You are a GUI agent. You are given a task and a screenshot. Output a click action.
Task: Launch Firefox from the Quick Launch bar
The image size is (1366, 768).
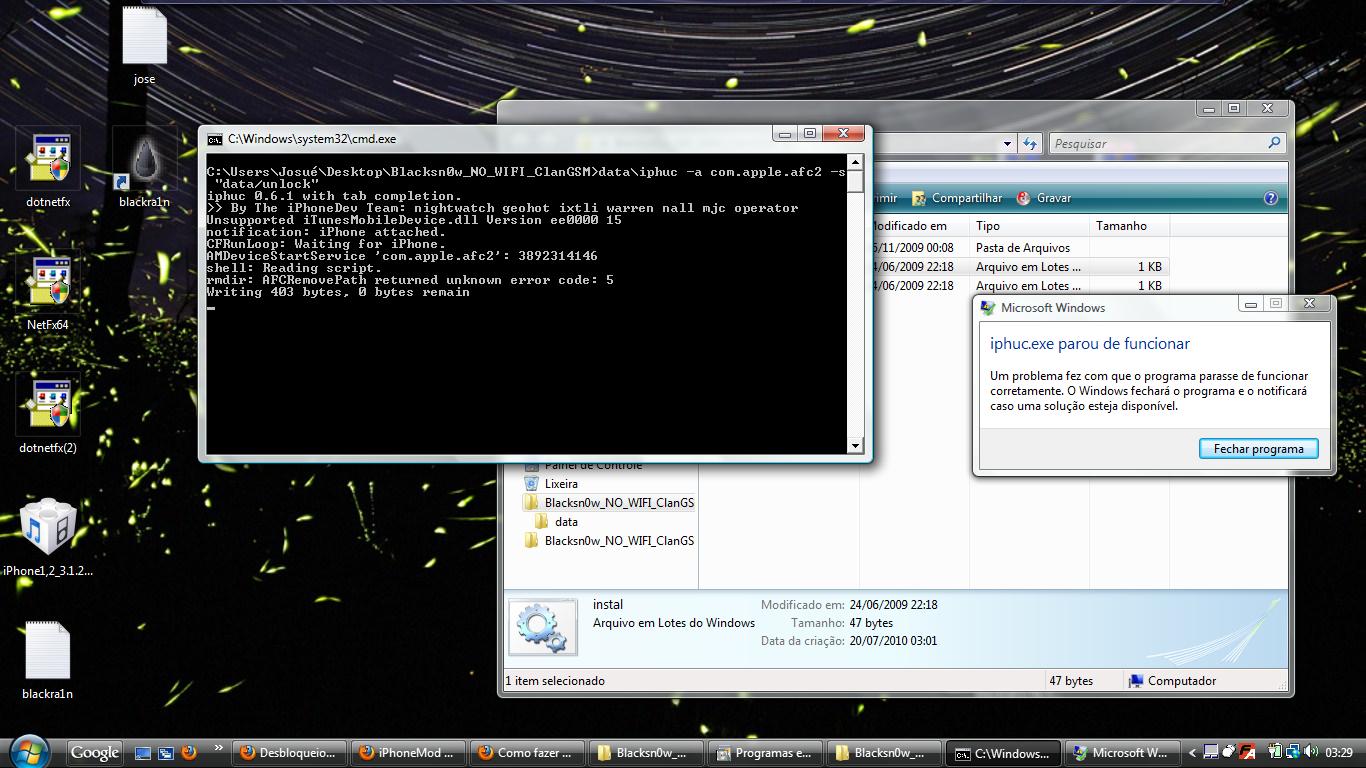click(188, 752)
